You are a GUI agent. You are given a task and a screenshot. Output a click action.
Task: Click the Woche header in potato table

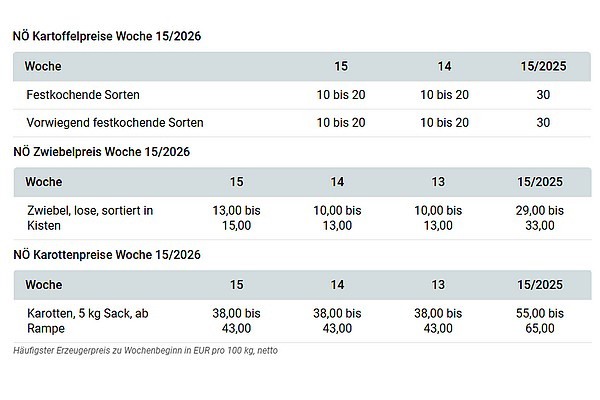coord(43,67)
